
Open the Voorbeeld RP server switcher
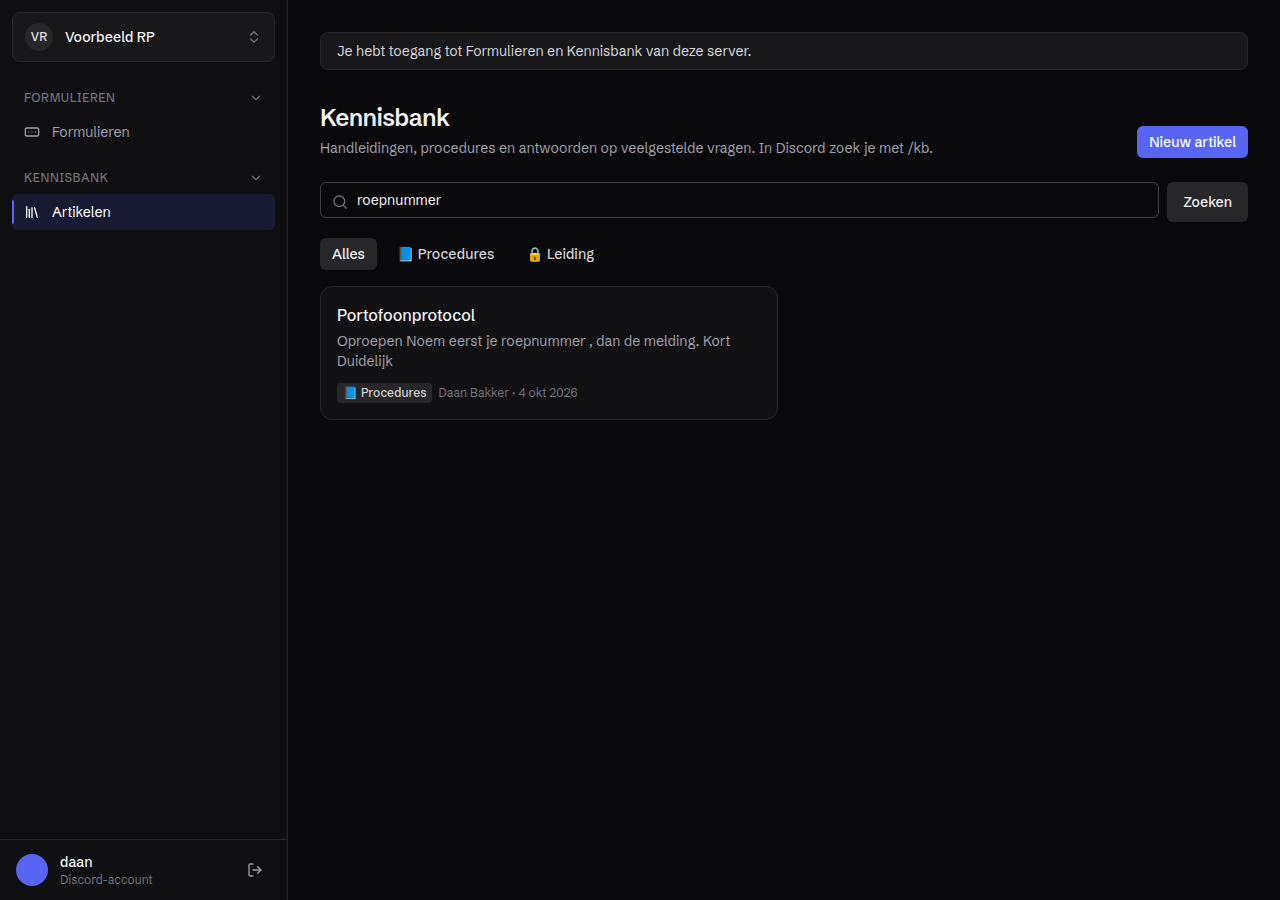pyautogui.click(x=143, y=37)
